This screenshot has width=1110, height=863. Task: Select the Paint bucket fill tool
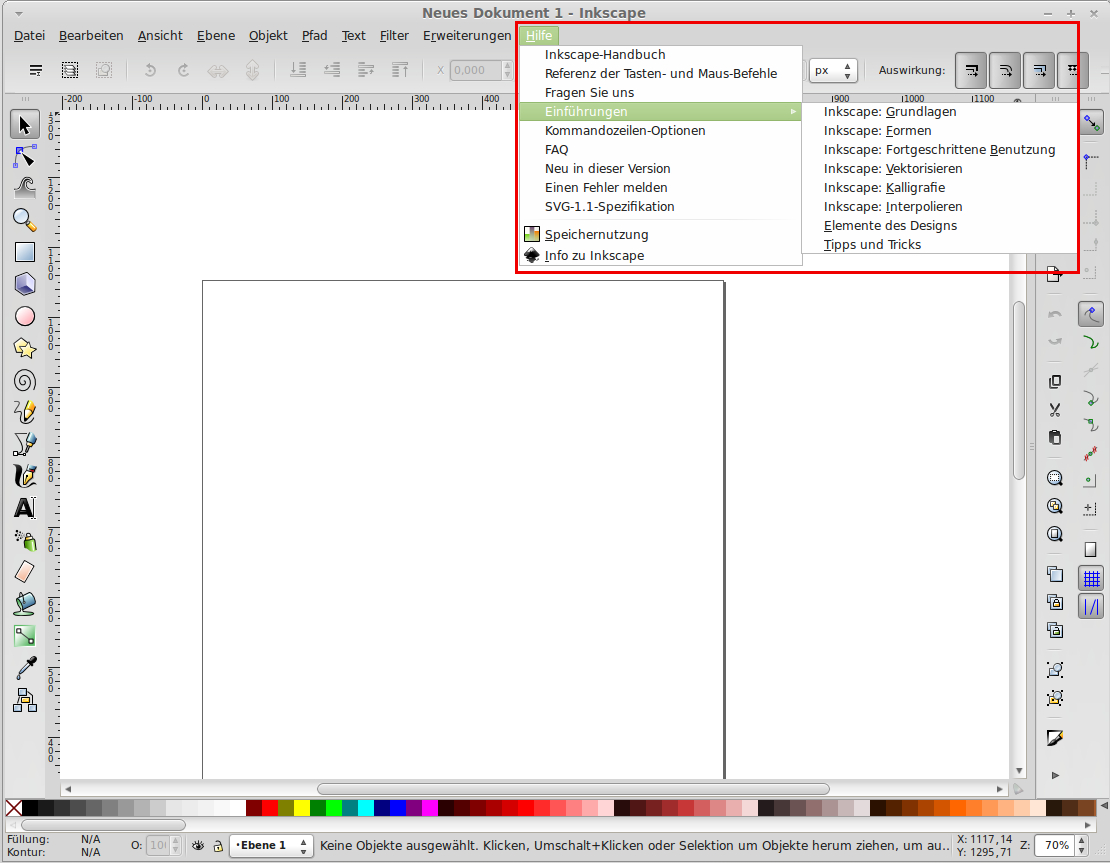[25, 604]
